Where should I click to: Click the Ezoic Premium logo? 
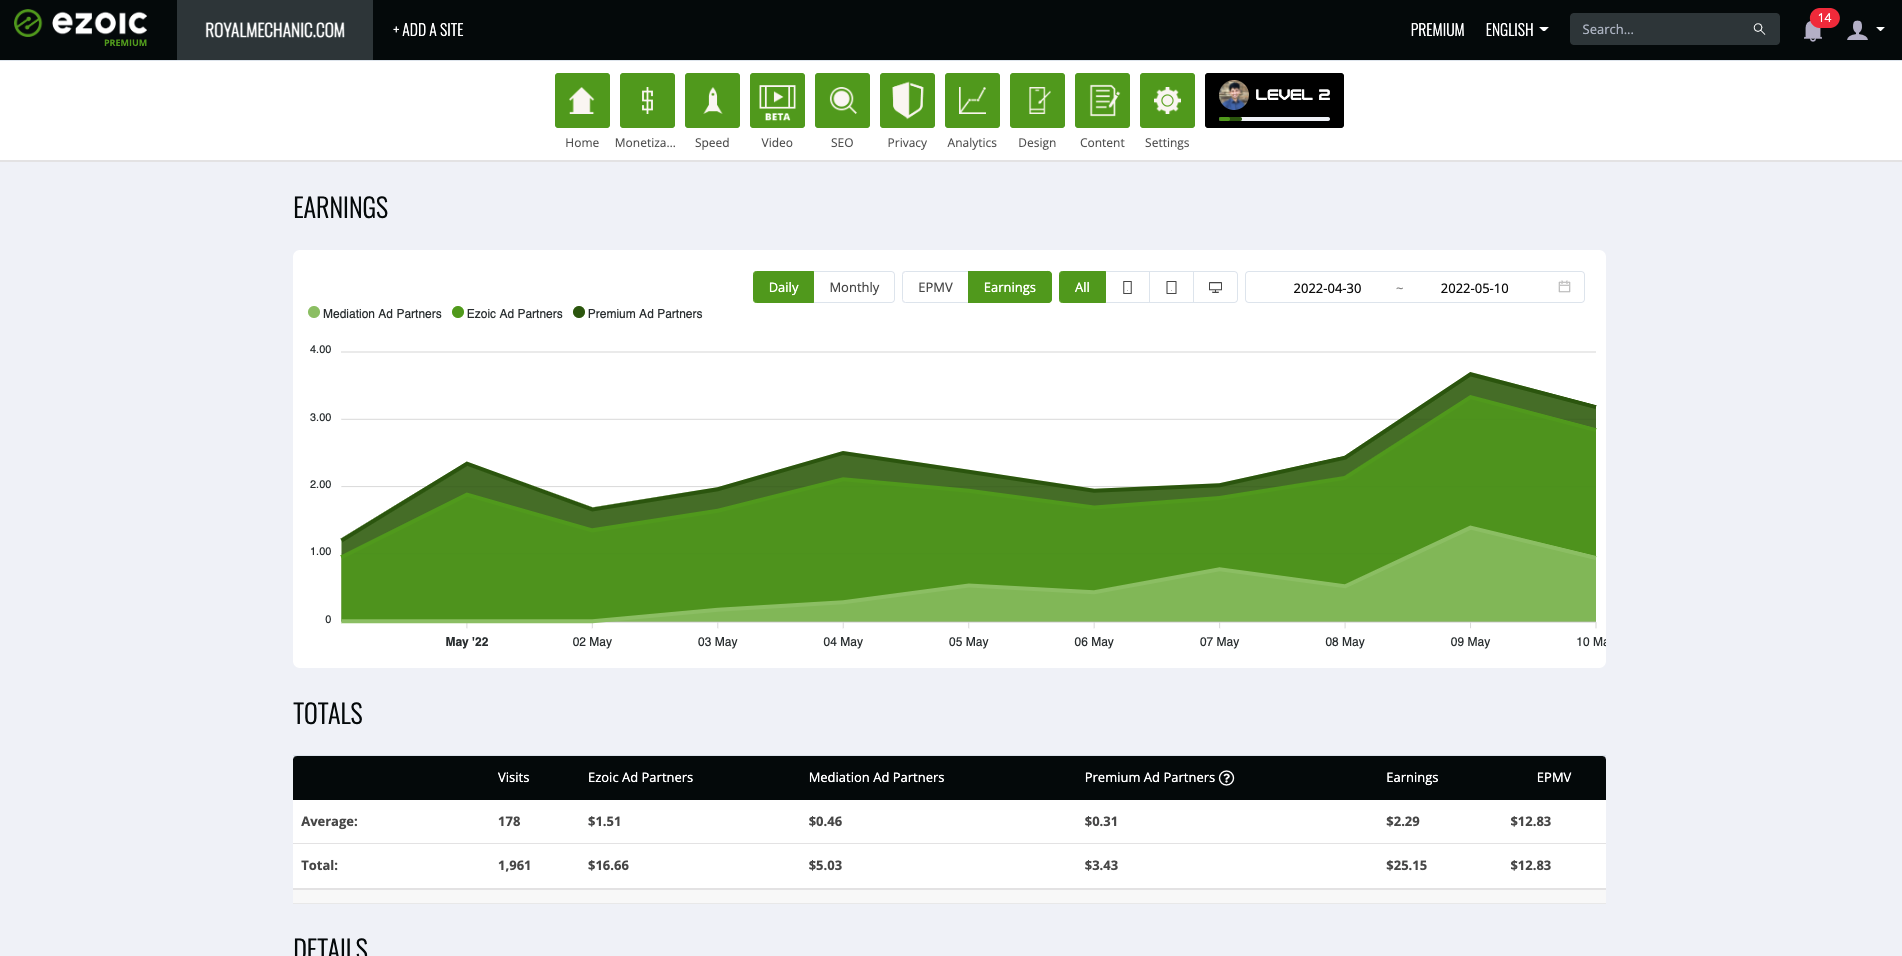point(81,27)
